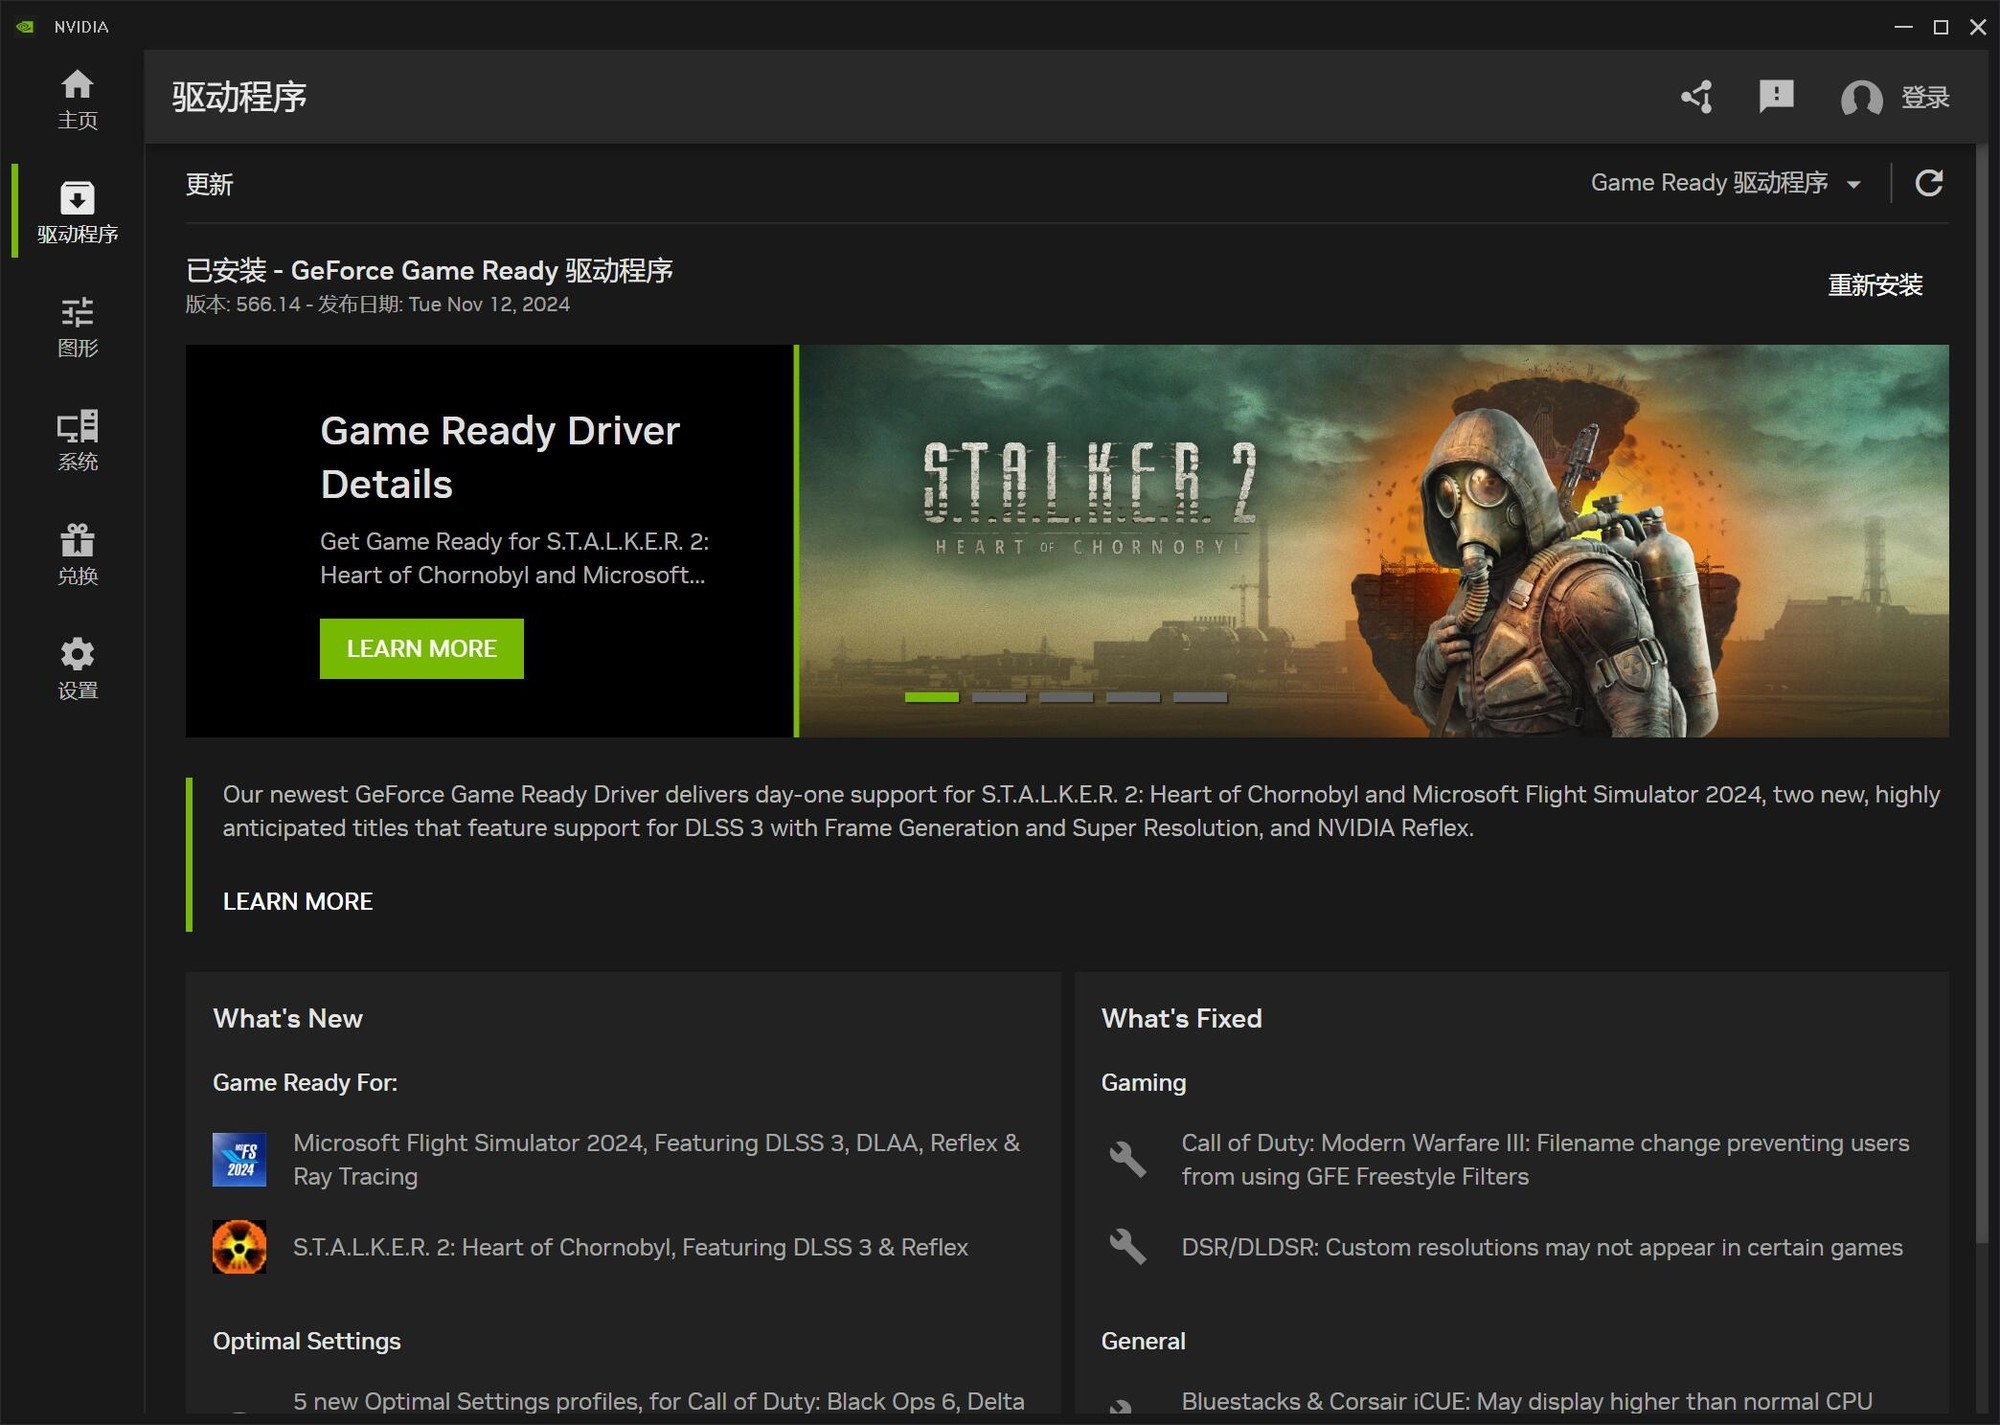Click the share icon in top bar
The width and height of the screenshot is (2000, 1425).
(1696, 97)
